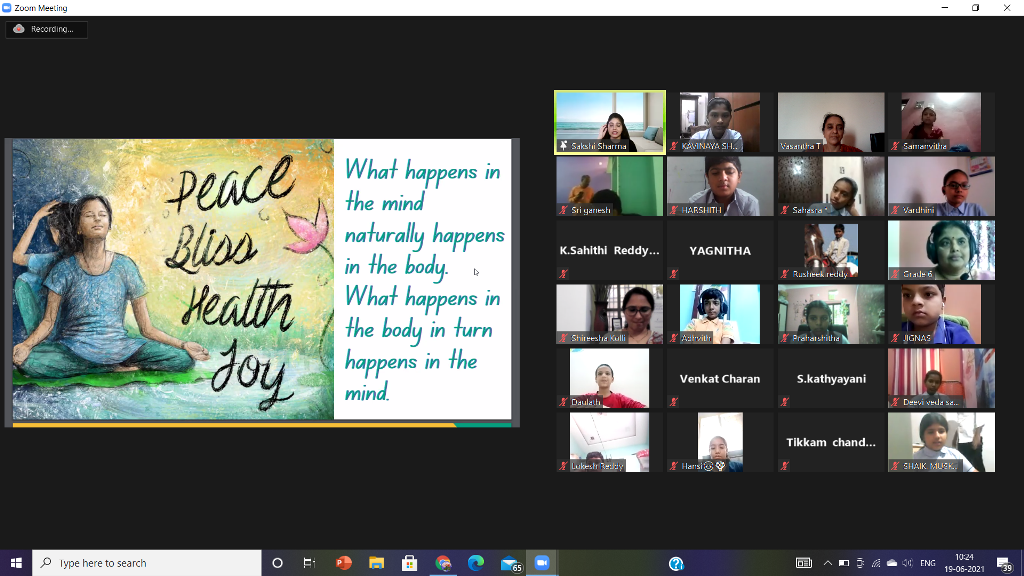This screenshot has height=576, width=1024.
Task: Click the taskbar clock showing 10:24
Action: point(964,563)
